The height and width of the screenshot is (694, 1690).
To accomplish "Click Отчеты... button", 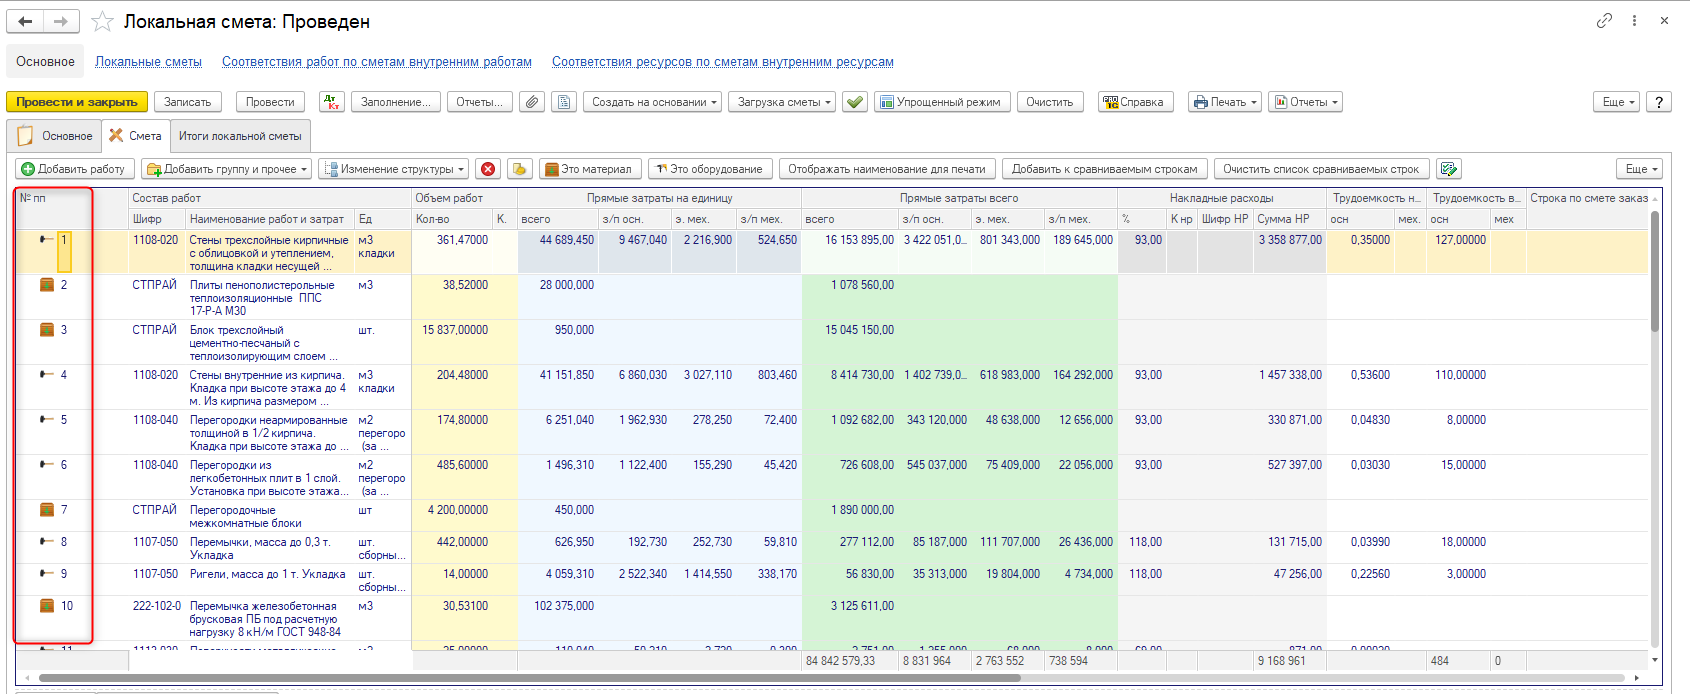I will pyautogui.click(x=480, y=102).
